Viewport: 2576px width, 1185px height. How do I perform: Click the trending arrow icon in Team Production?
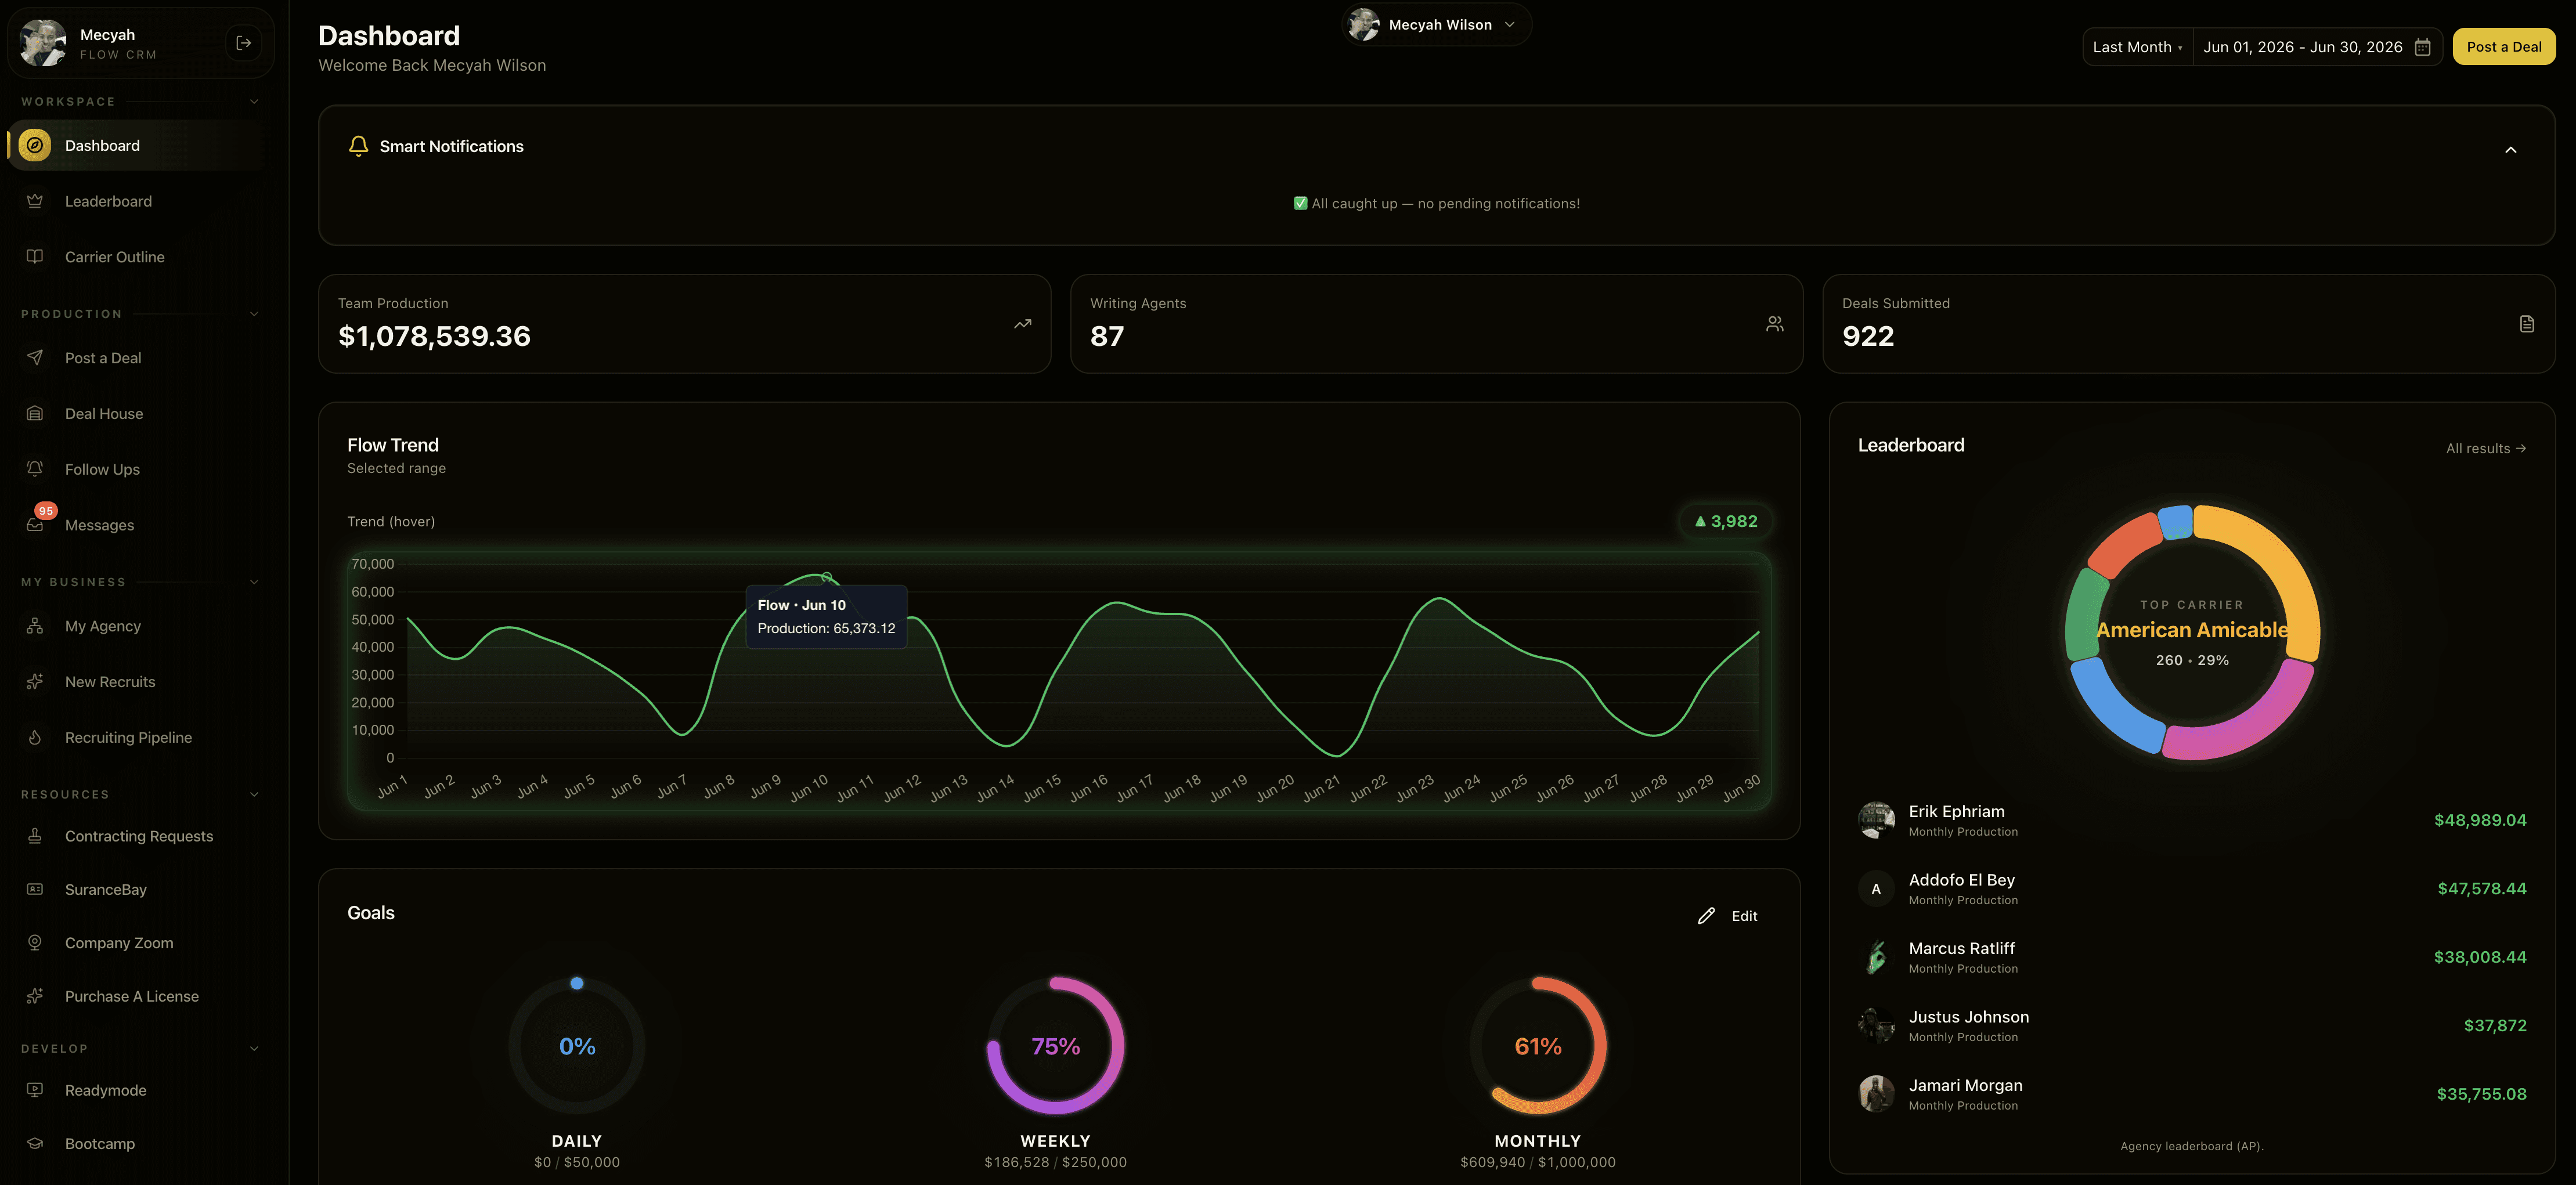tap(1022, 324)
